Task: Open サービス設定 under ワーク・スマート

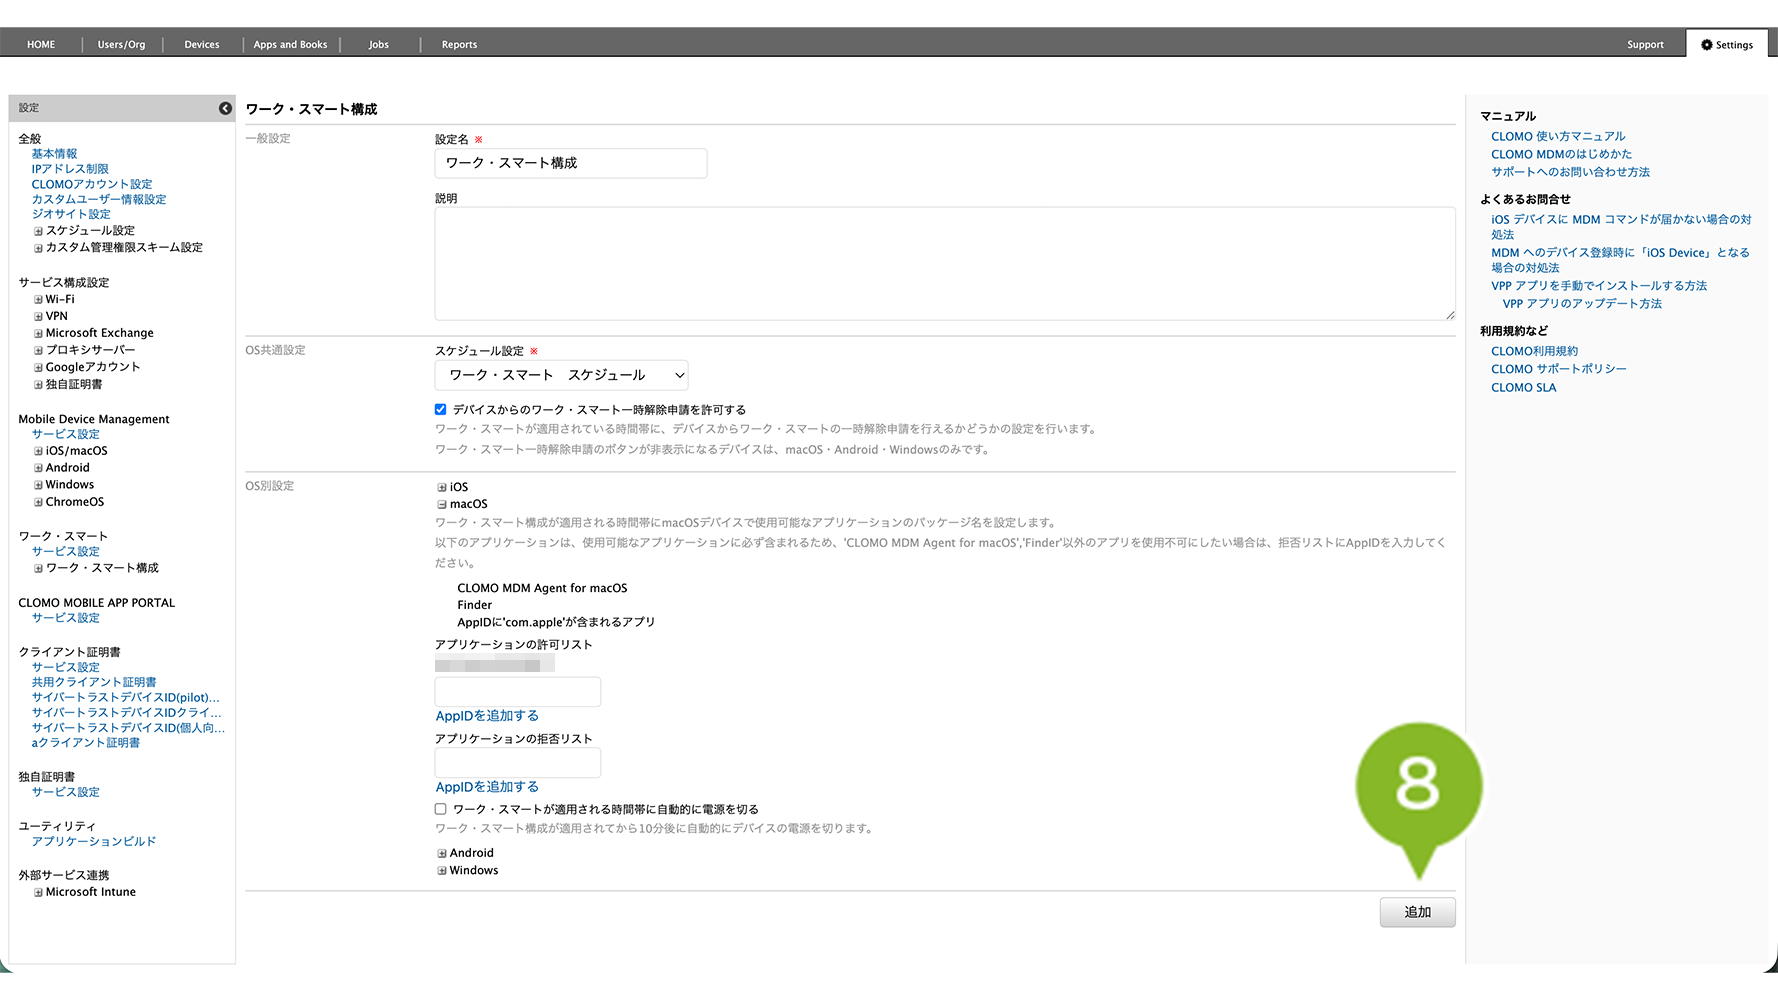Action: click(x=66, y=551)
